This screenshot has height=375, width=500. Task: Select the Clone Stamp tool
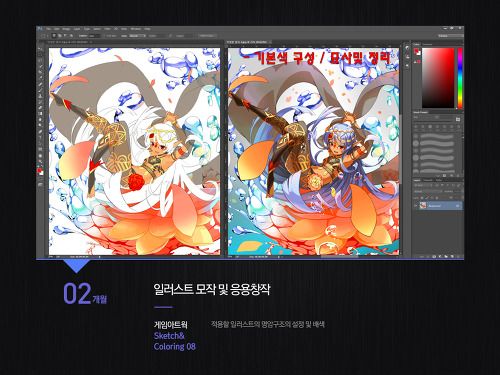(x=40, y=96)
